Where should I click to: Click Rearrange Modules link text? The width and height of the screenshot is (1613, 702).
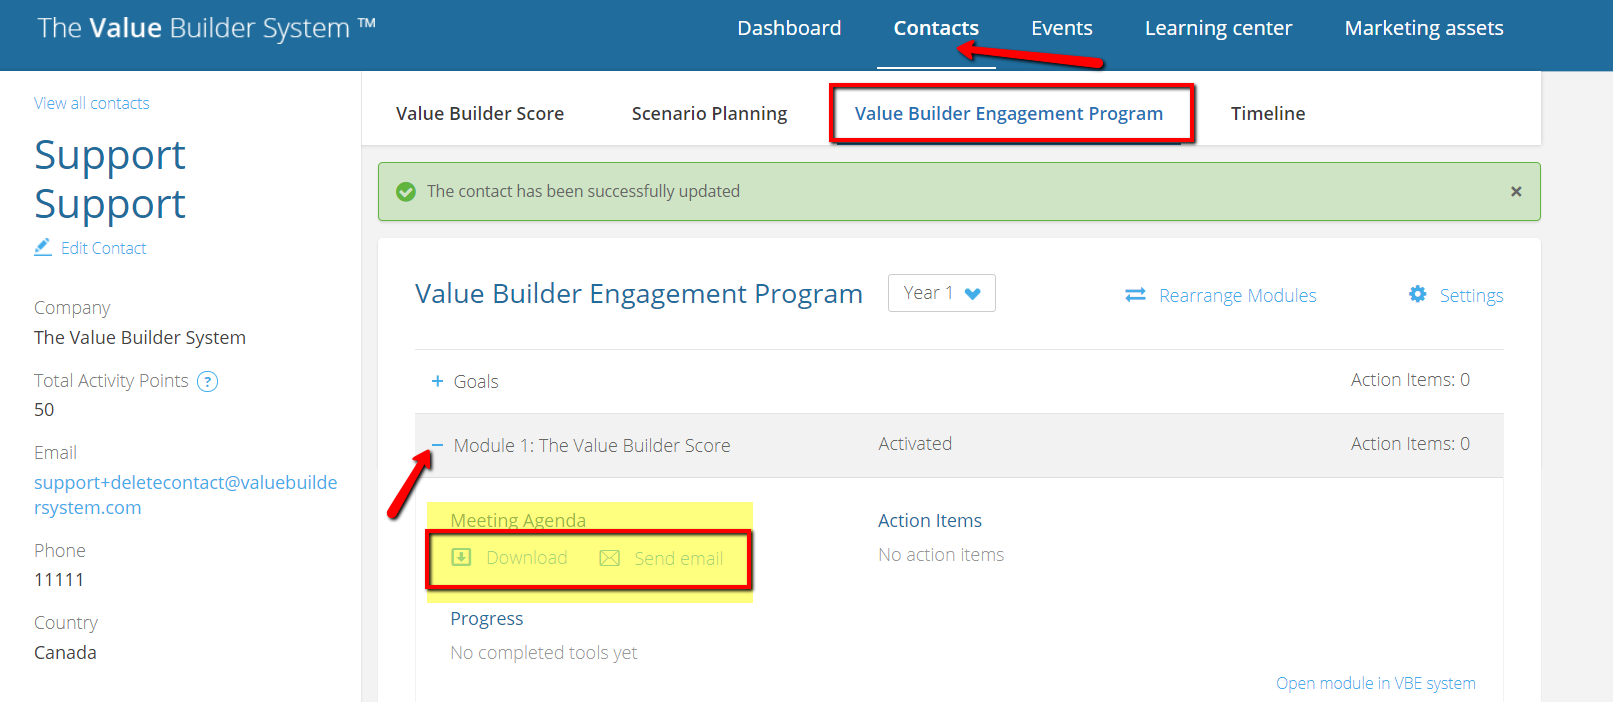point(1238,295)
